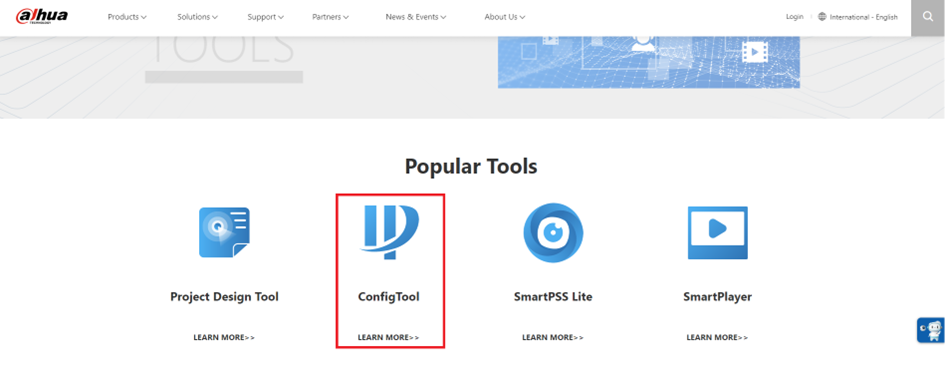The image size is (945, 384).
Task: Click LEARN MORE under ConfigTool
Action: click(389, 338)
